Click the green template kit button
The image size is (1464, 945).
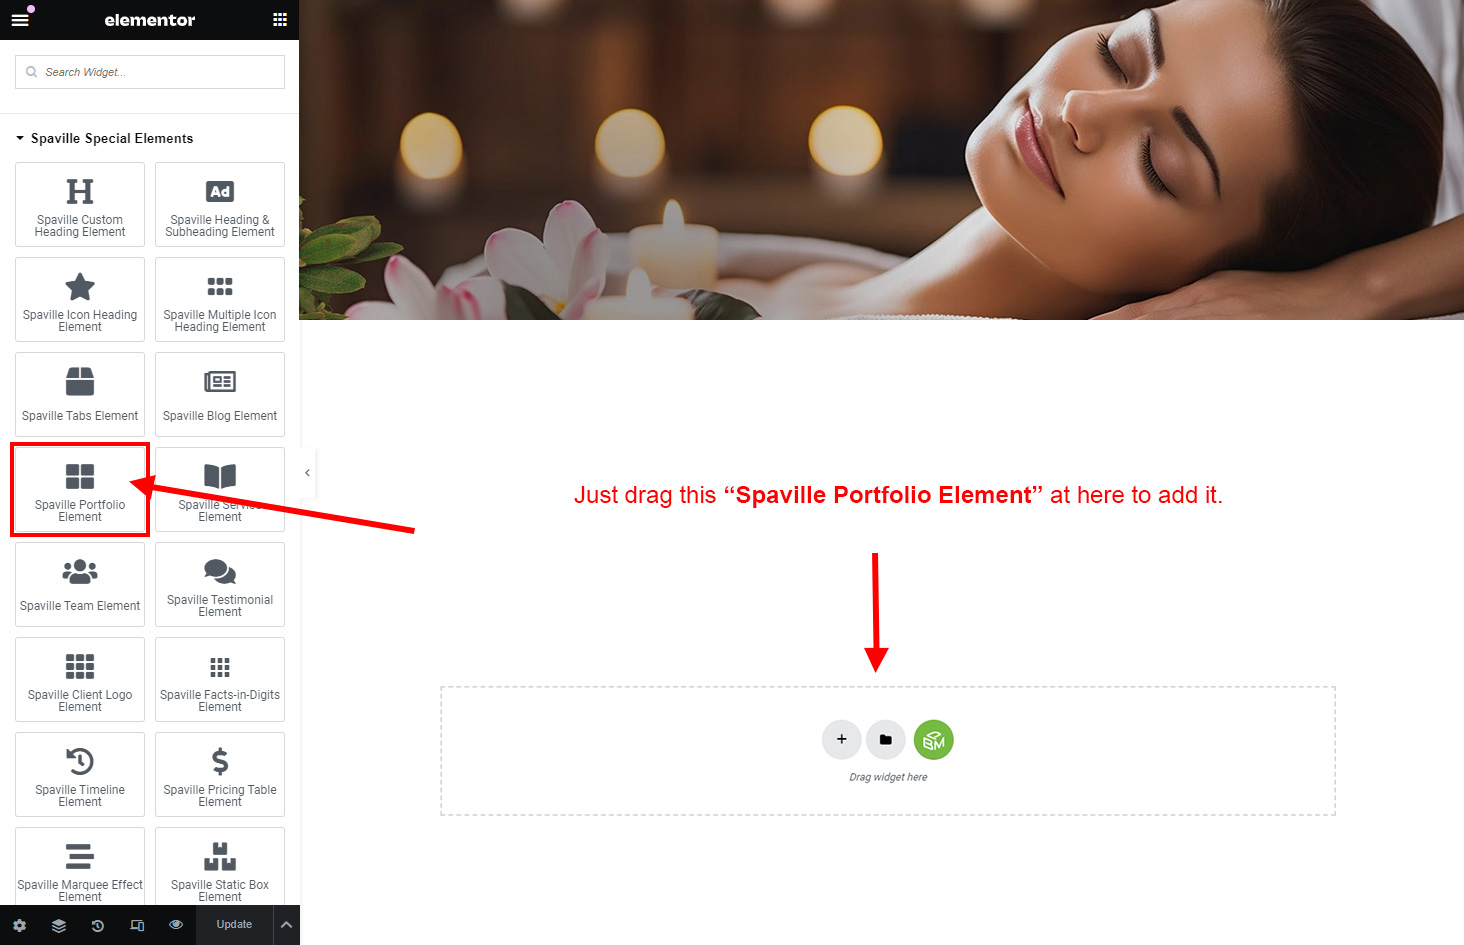pos(934,740)
